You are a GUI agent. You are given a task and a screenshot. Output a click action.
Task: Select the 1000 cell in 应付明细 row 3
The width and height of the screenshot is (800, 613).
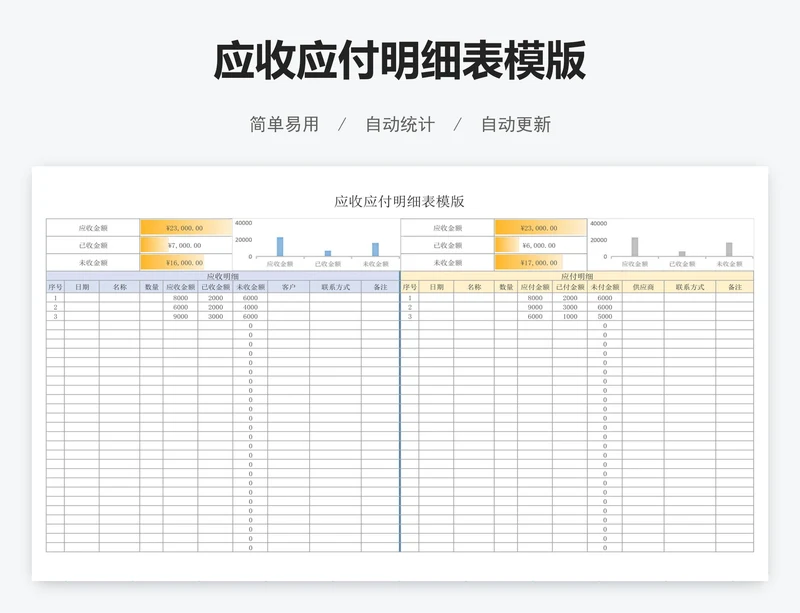570,316
